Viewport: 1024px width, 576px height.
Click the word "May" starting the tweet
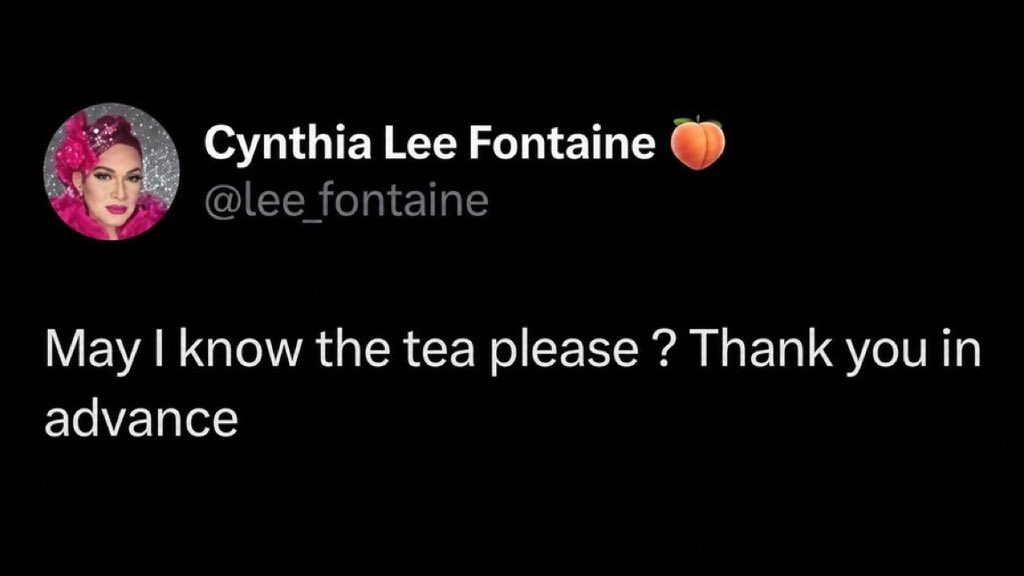[92, 353]
